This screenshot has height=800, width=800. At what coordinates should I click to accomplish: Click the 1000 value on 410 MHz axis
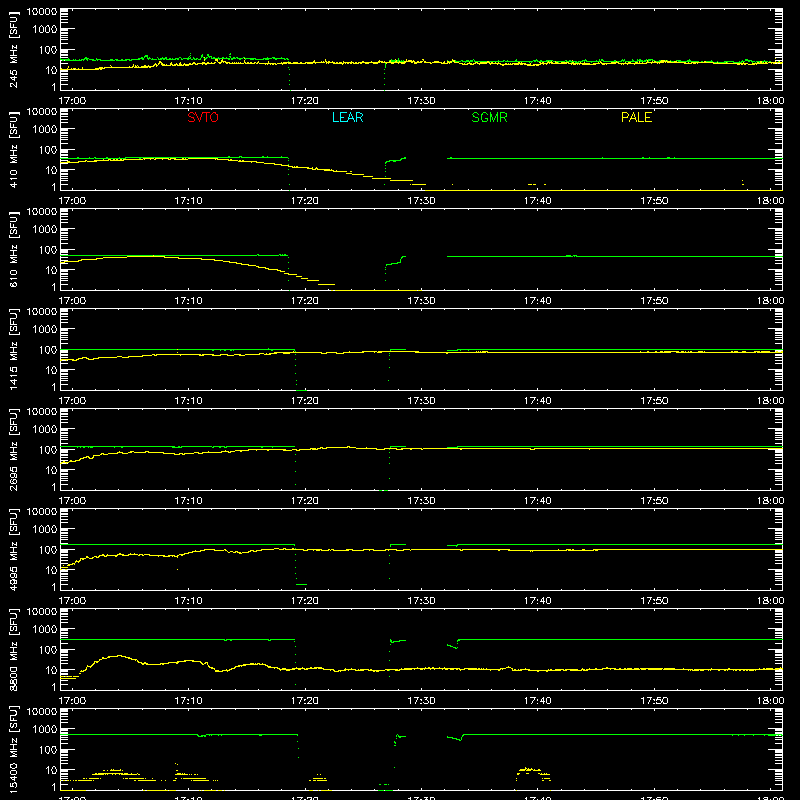(x=45, y=129)
